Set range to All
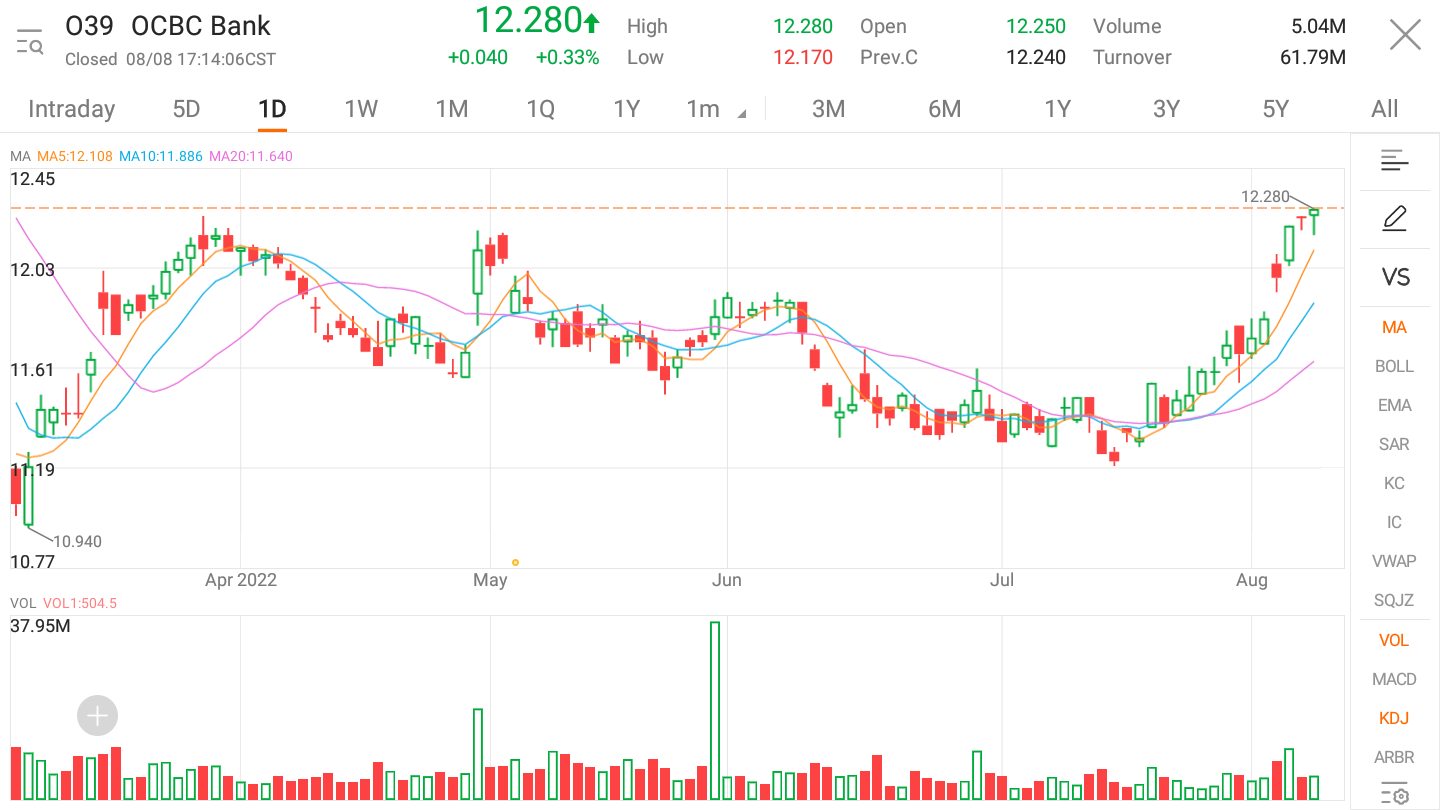Screen dimensions: 1440x810 click(x=1385, y=109)
